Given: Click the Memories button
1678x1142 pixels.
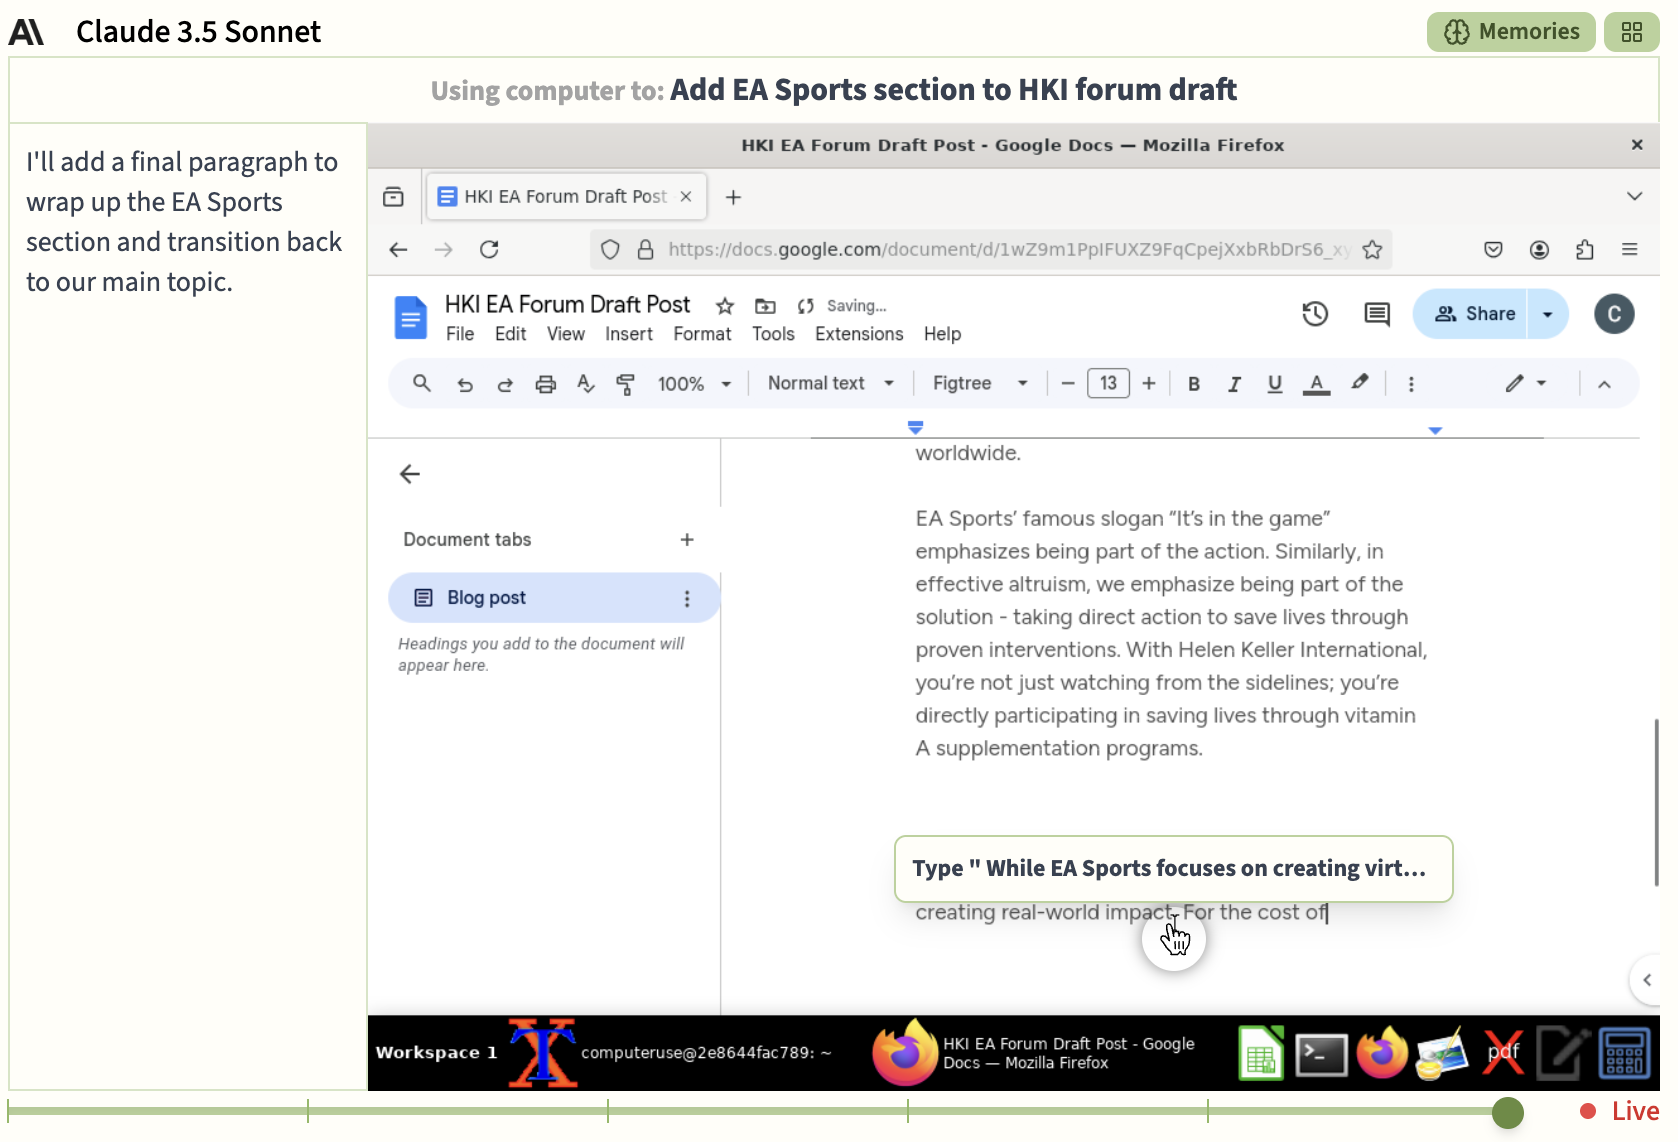Looking at the screenshot, I should coord(1511,32).
